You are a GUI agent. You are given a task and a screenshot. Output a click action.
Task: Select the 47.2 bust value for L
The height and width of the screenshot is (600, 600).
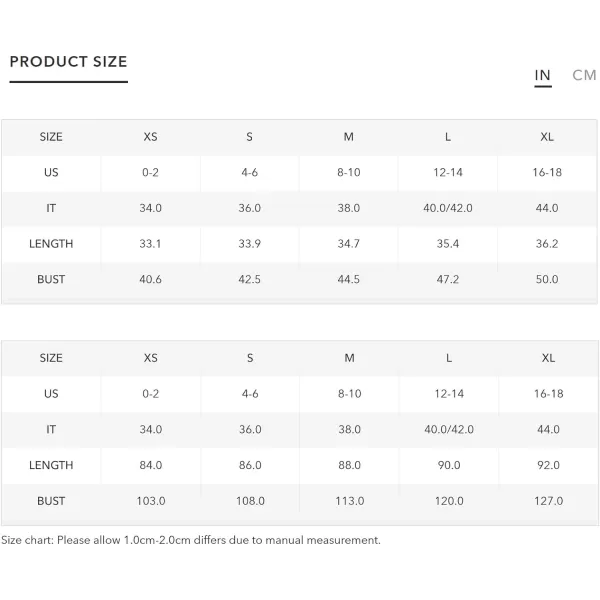448,279
